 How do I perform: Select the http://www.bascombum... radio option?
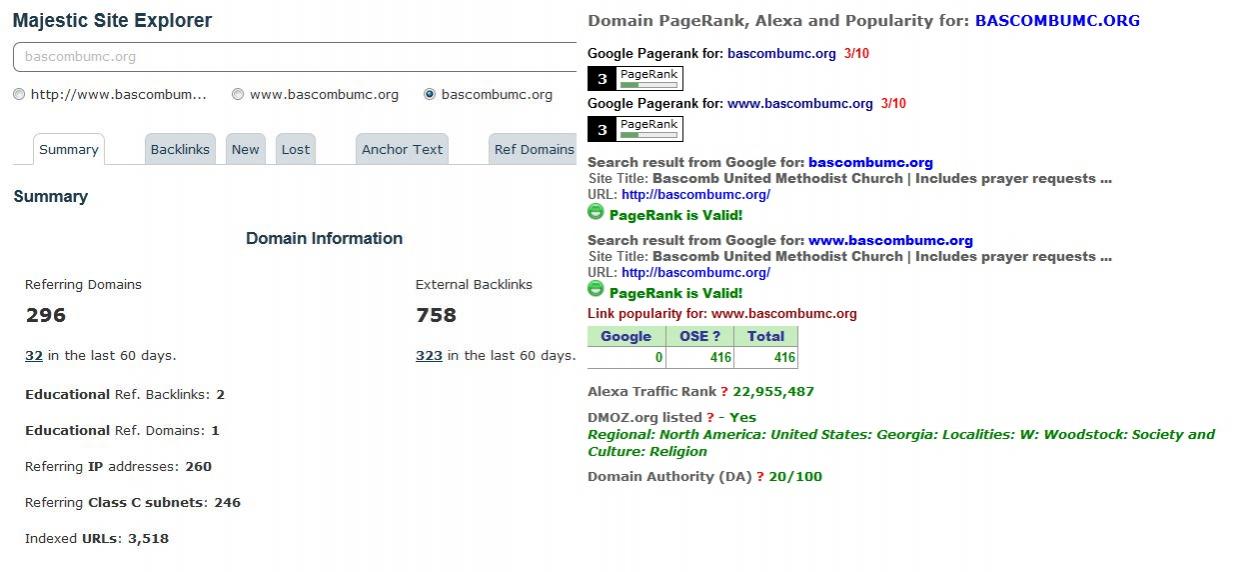[19, 95]
